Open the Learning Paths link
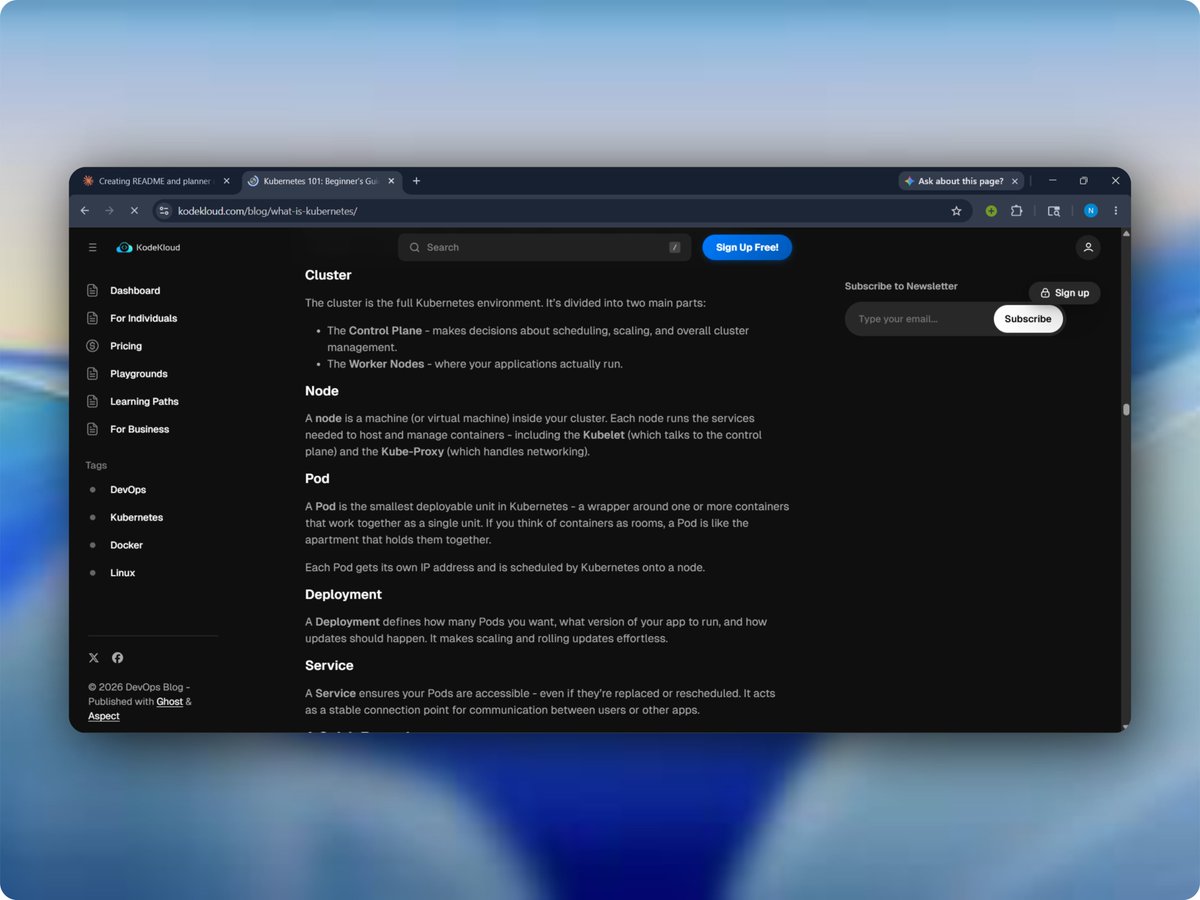The image size is (1200, 900). click(145, 401)
